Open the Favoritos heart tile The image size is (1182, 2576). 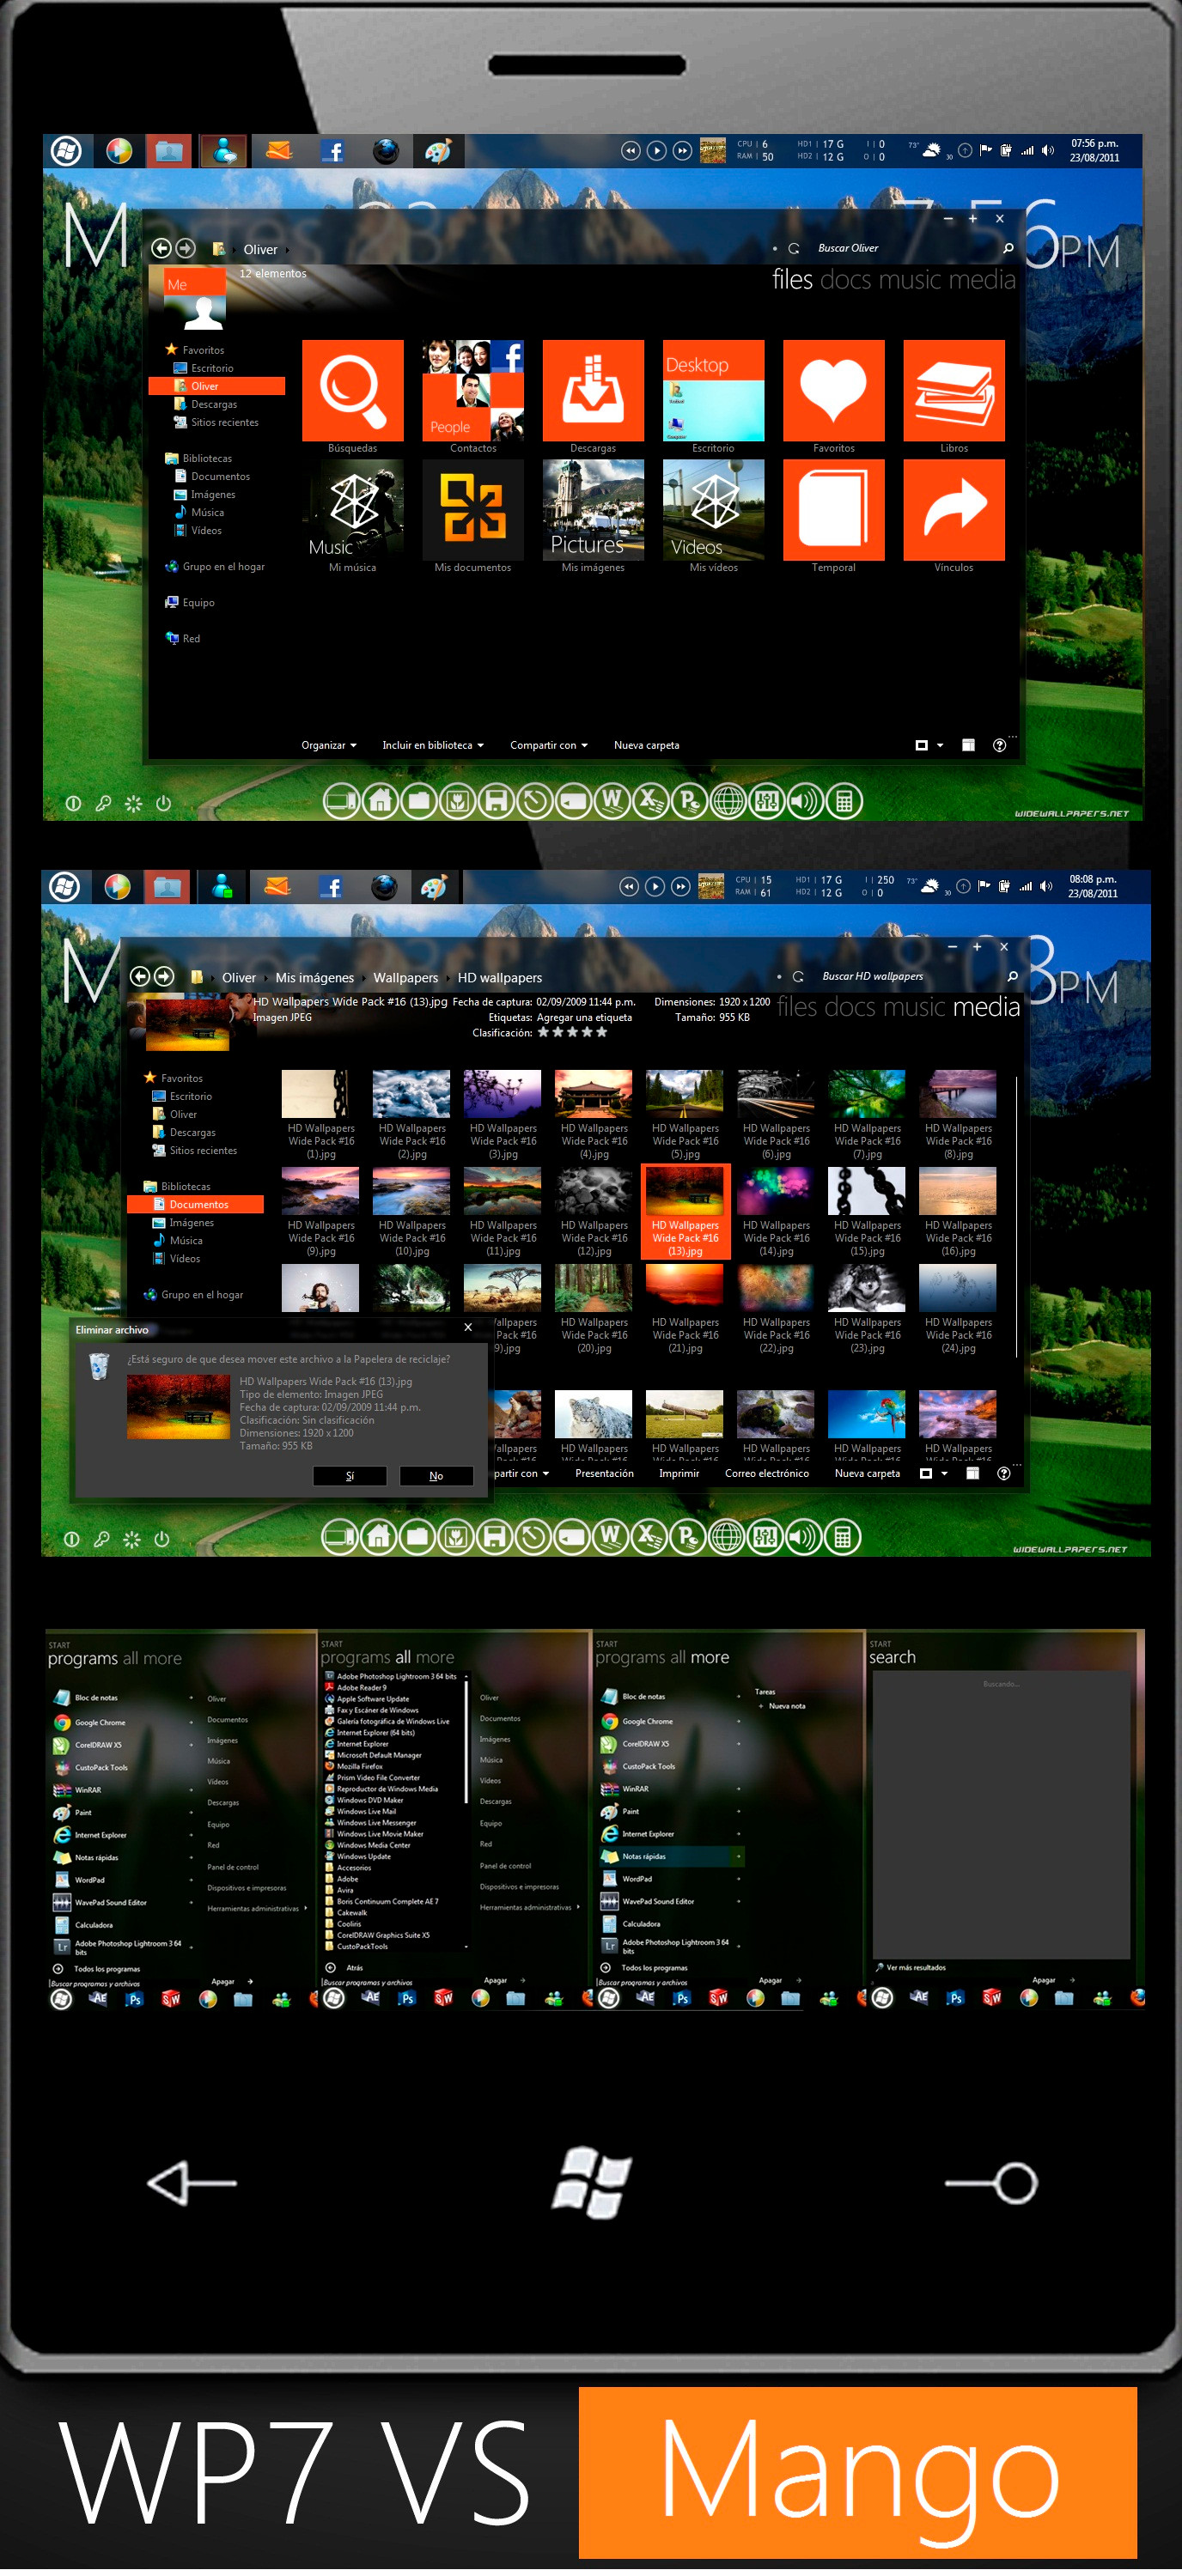pos(833,390)
